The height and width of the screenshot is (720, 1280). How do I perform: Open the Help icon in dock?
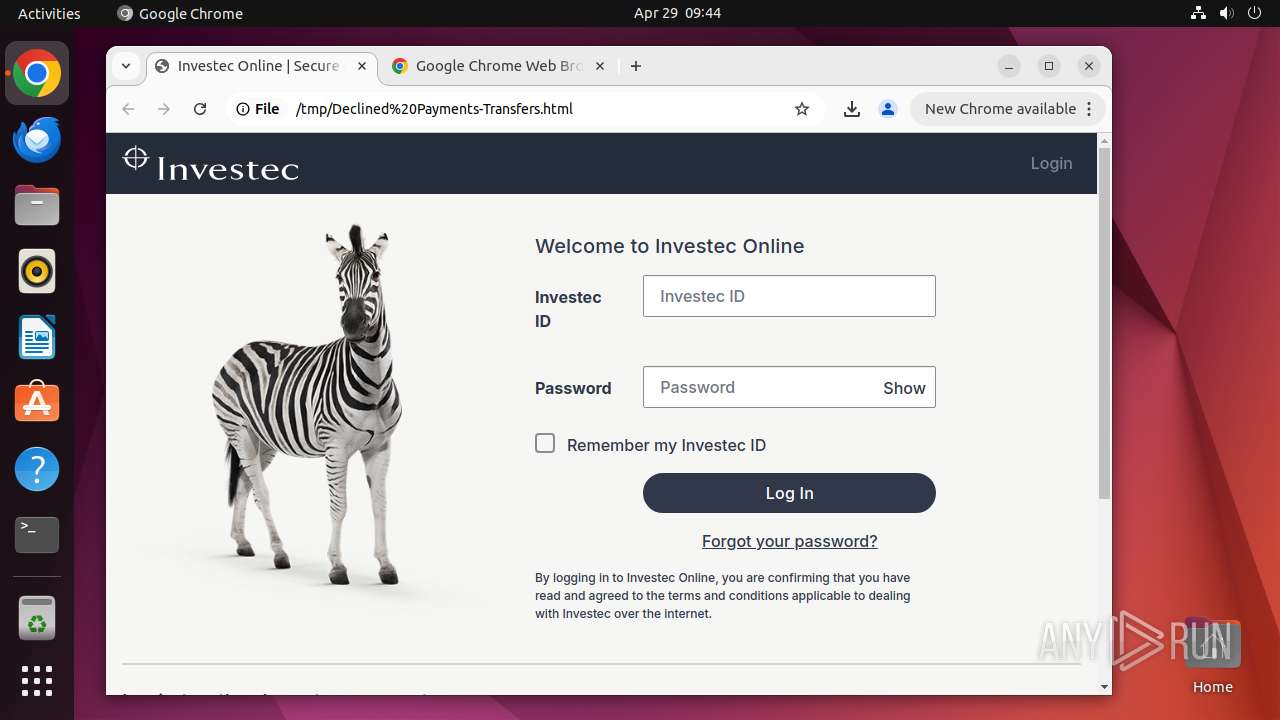[37, 469]
